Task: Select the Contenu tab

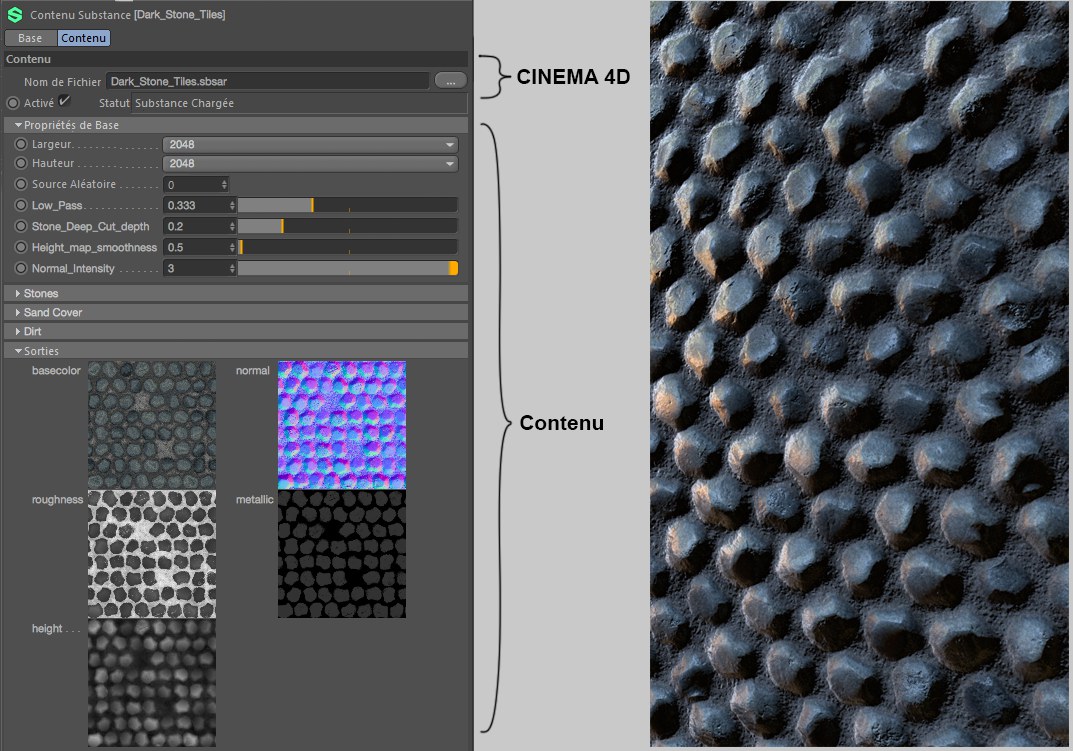Action: tap(83, 38)
